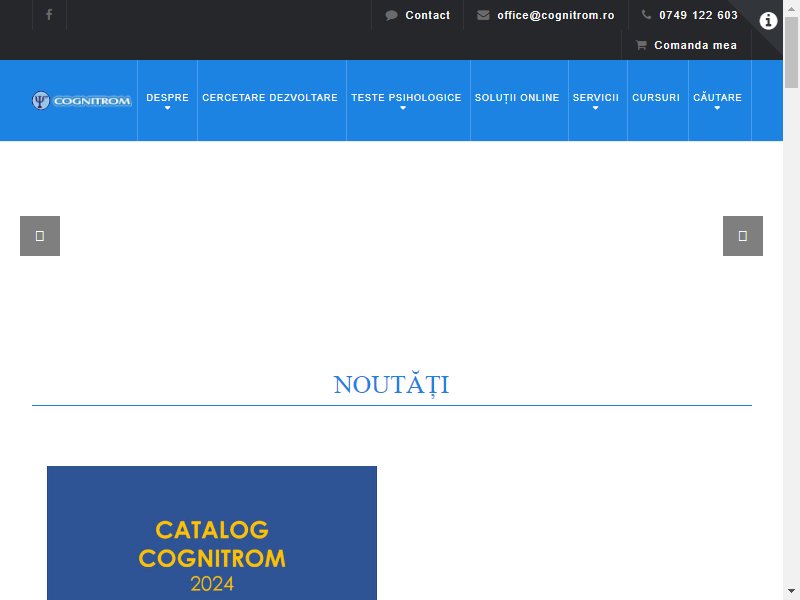Click the Contact speech bubble icon
800x600 pixels.
pos(391,15)
